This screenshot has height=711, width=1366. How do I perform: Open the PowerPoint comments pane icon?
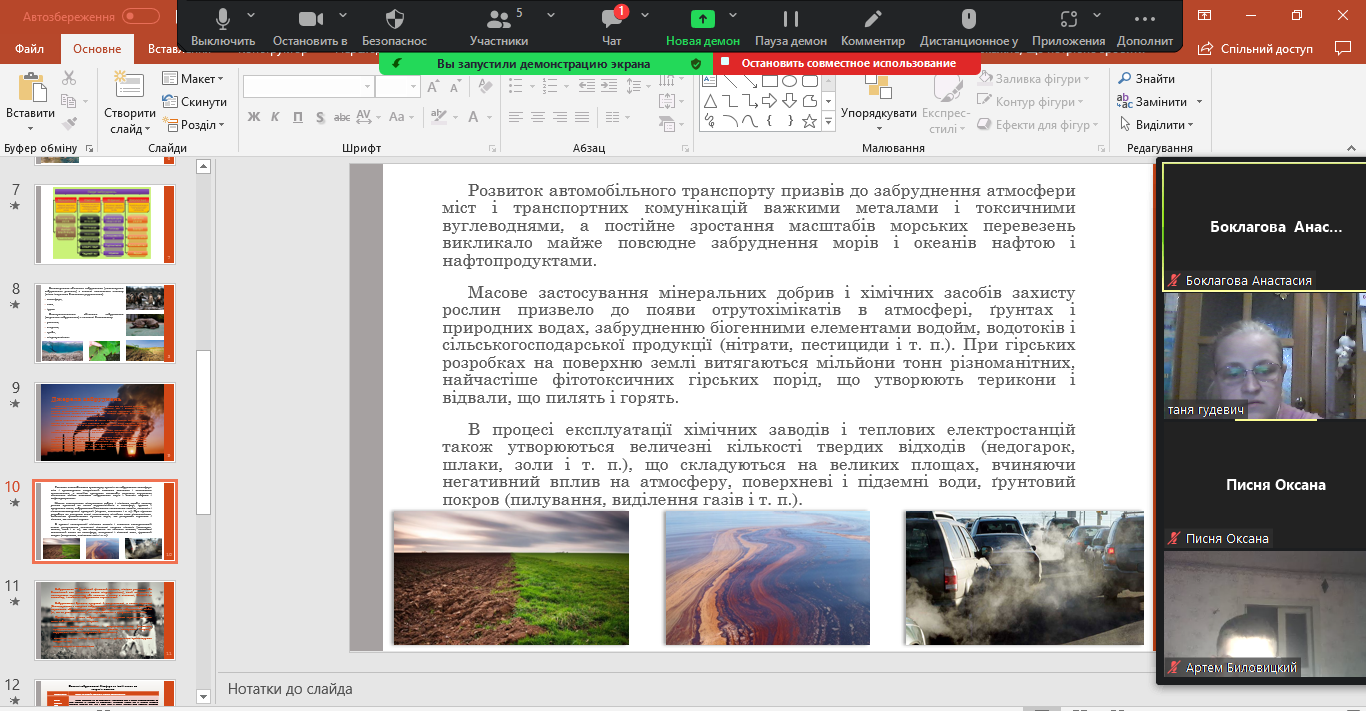pyautogui.click(x=1341, y=48)
